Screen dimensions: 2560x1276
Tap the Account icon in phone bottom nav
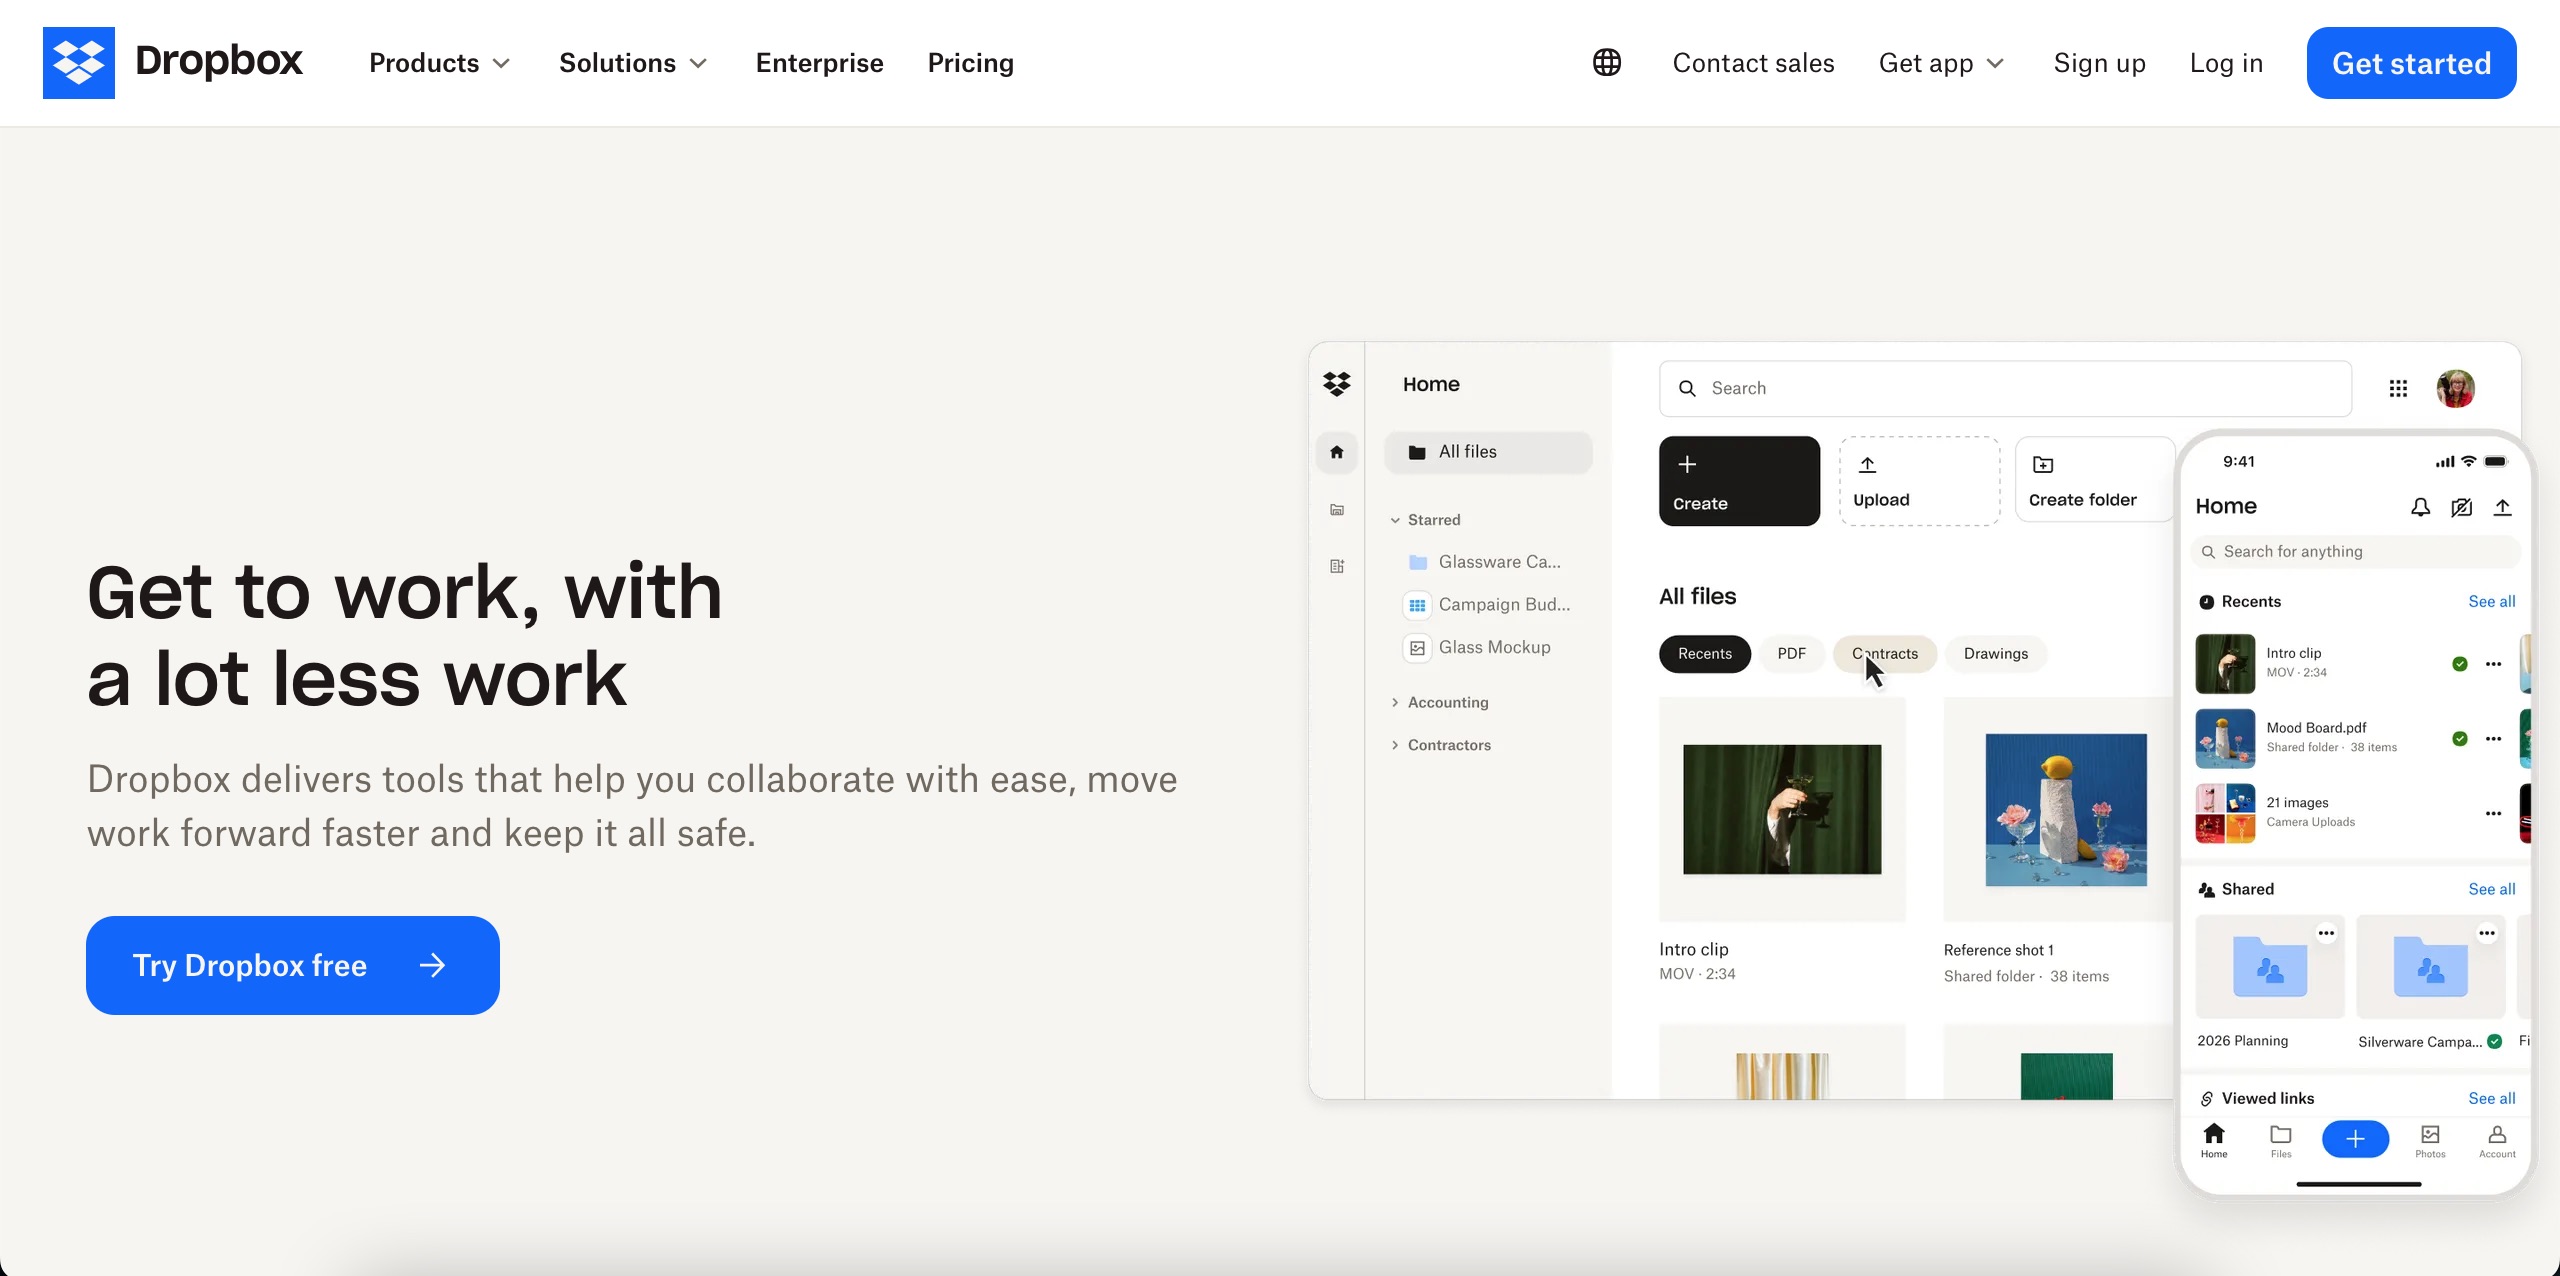[2497, 1140]
